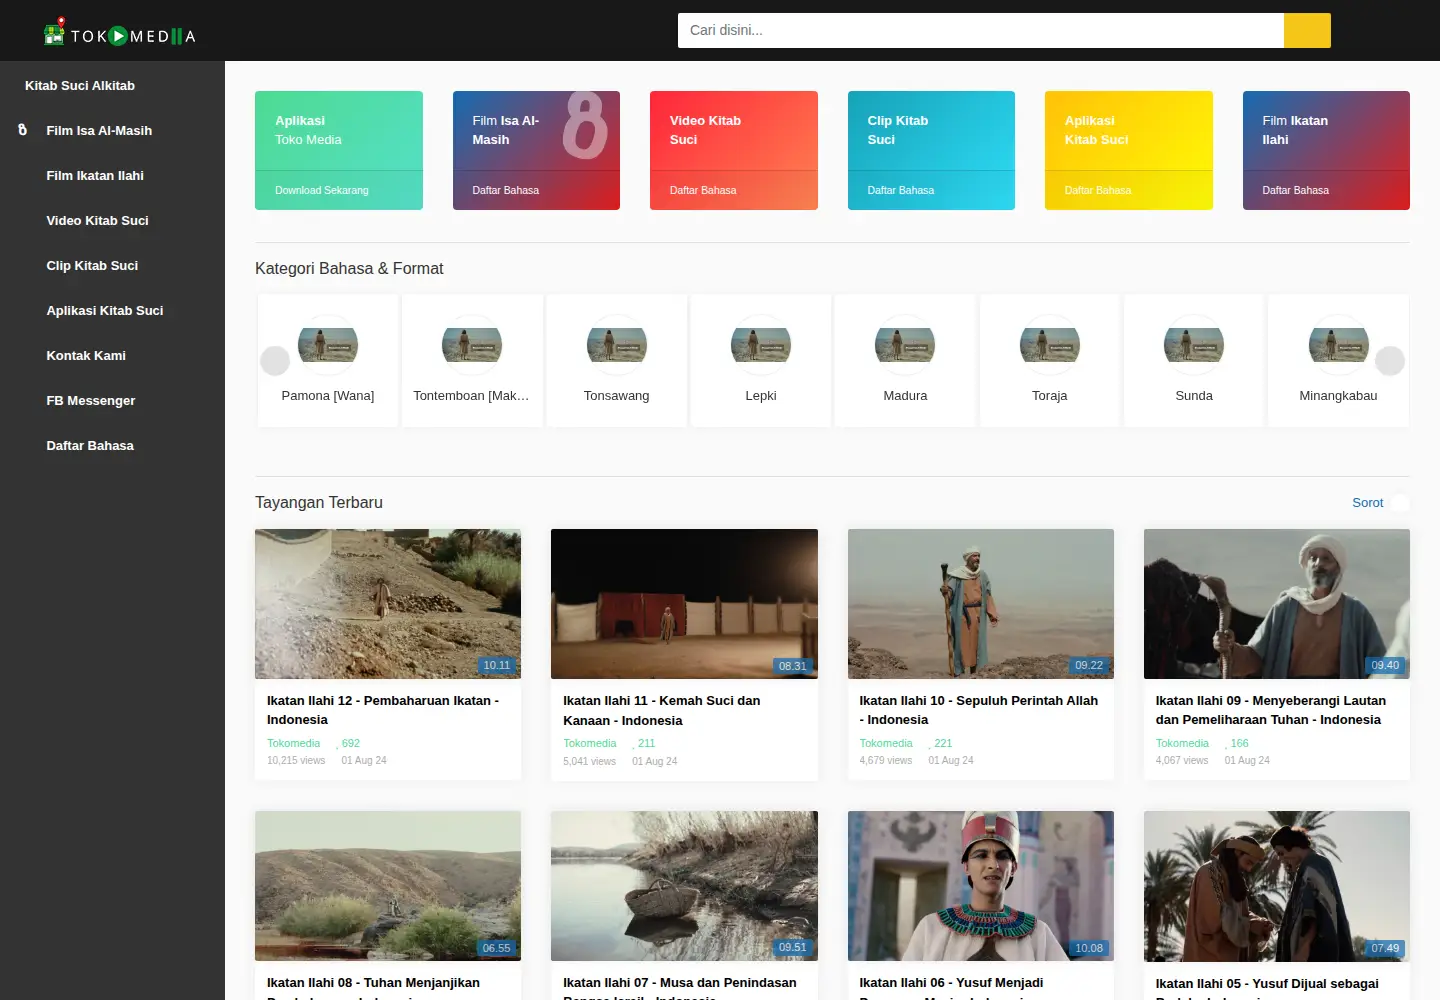Image resolution: width=1440 pixels, height=1000 pixels.
Task: Click Tokomedia channel under Ikatan Ilahi 12
Action: click(x=294, y=743)
